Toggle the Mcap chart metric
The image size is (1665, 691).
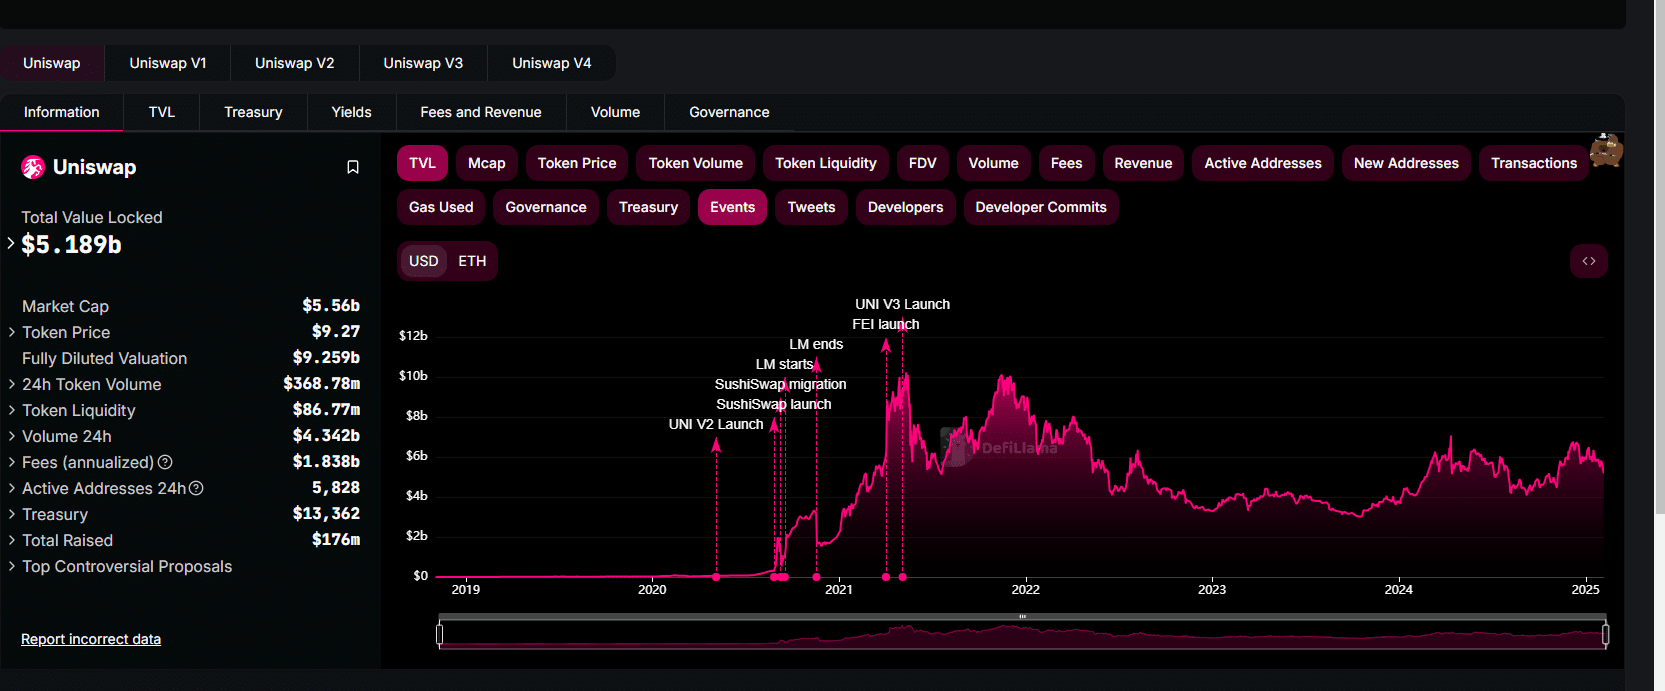click(x=487, y=163)
